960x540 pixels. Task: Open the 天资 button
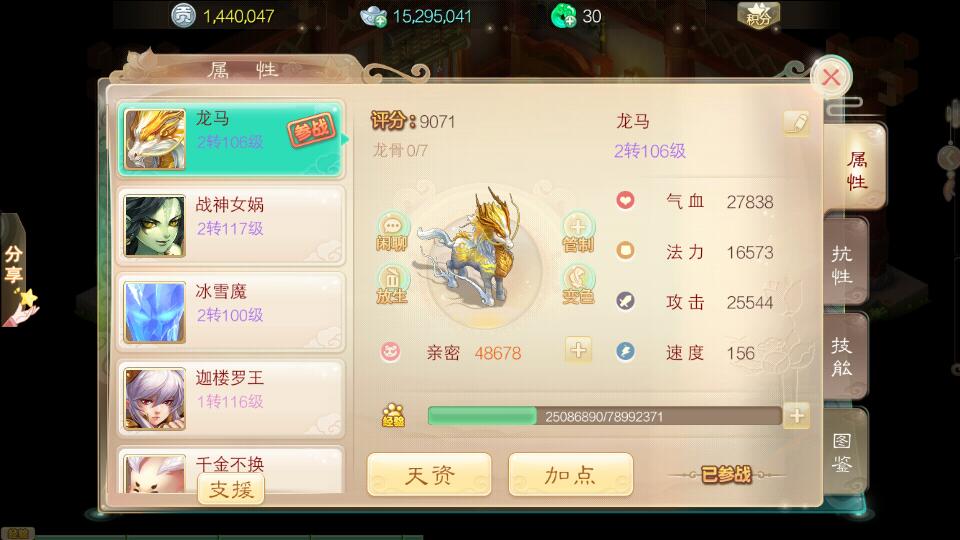[x=429, y=474]
